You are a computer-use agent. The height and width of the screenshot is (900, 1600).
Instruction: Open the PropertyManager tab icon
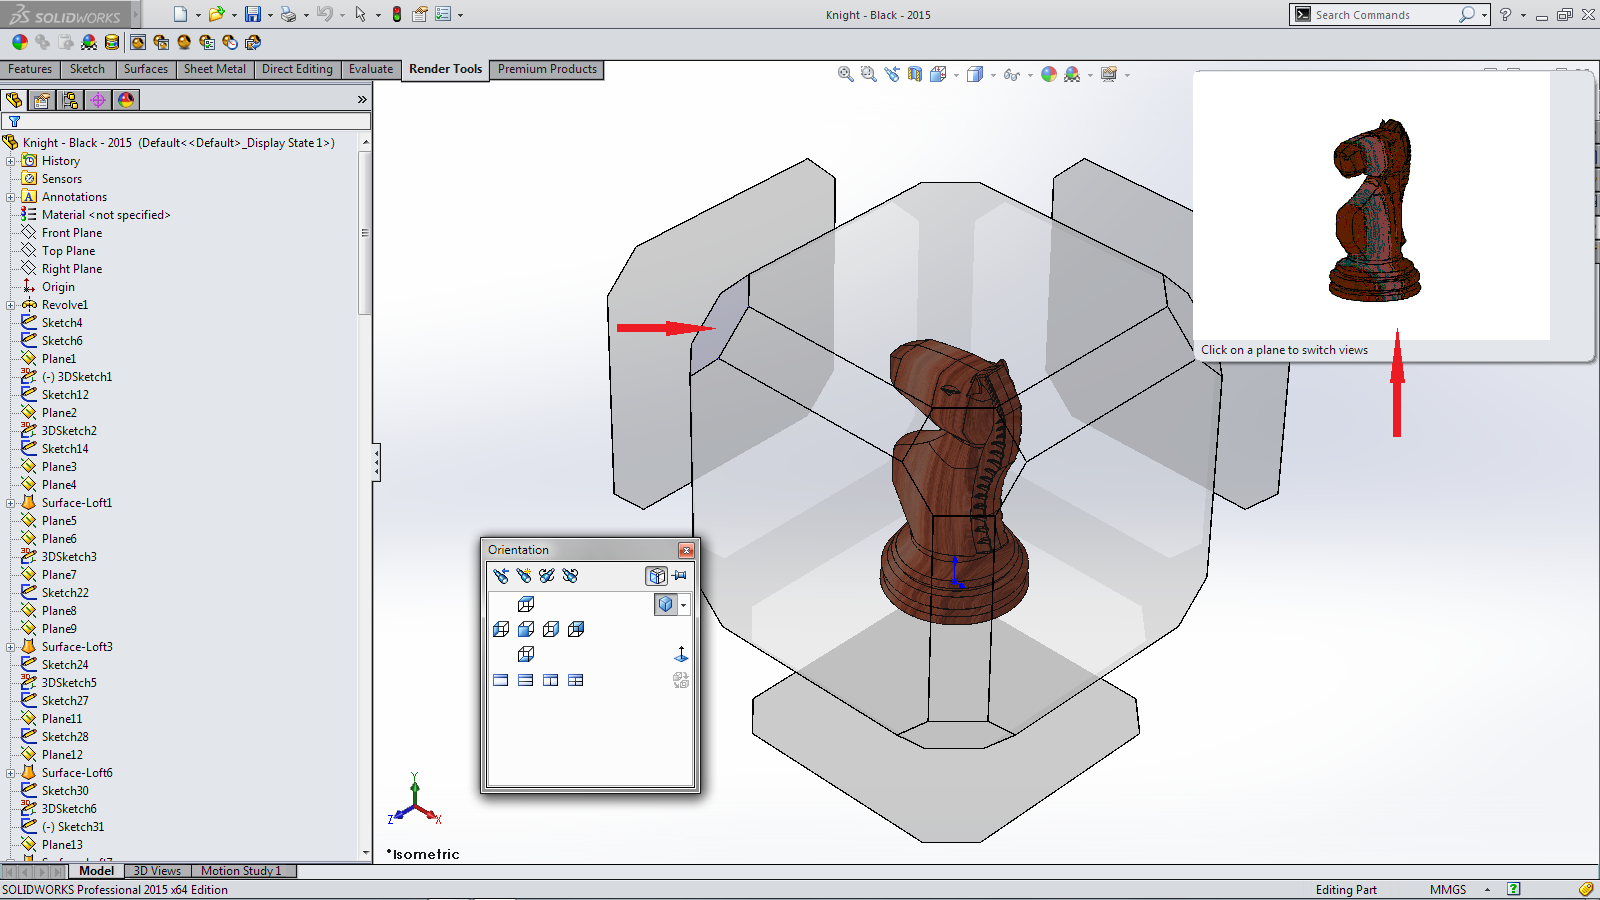42,100
